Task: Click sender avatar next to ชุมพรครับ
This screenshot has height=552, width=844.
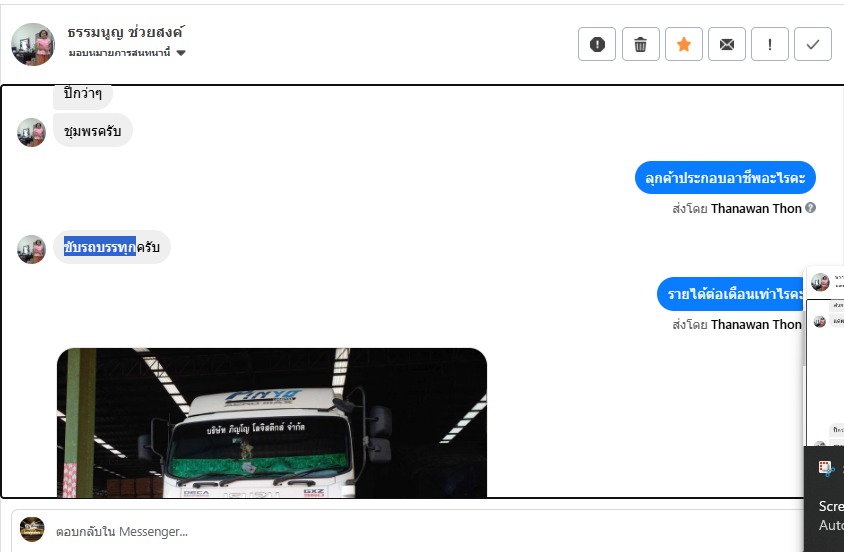Action: click(31, 132)
